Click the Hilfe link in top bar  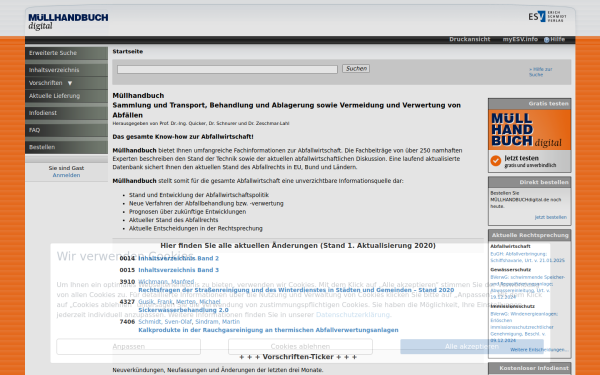pyautogui.click(x=558, y=39)
